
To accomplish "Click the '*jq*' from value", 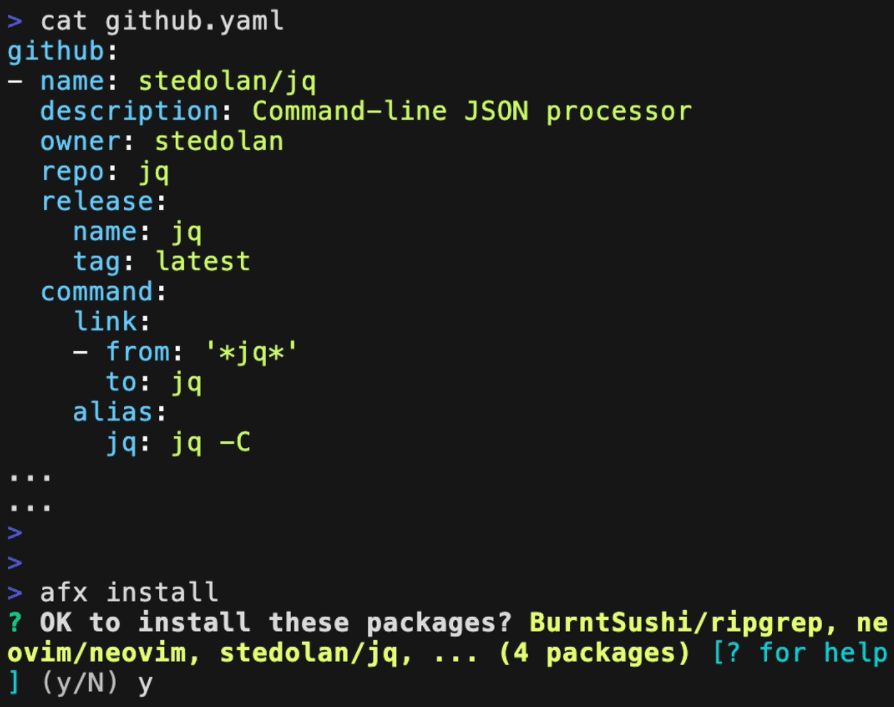I will [251, 351].
